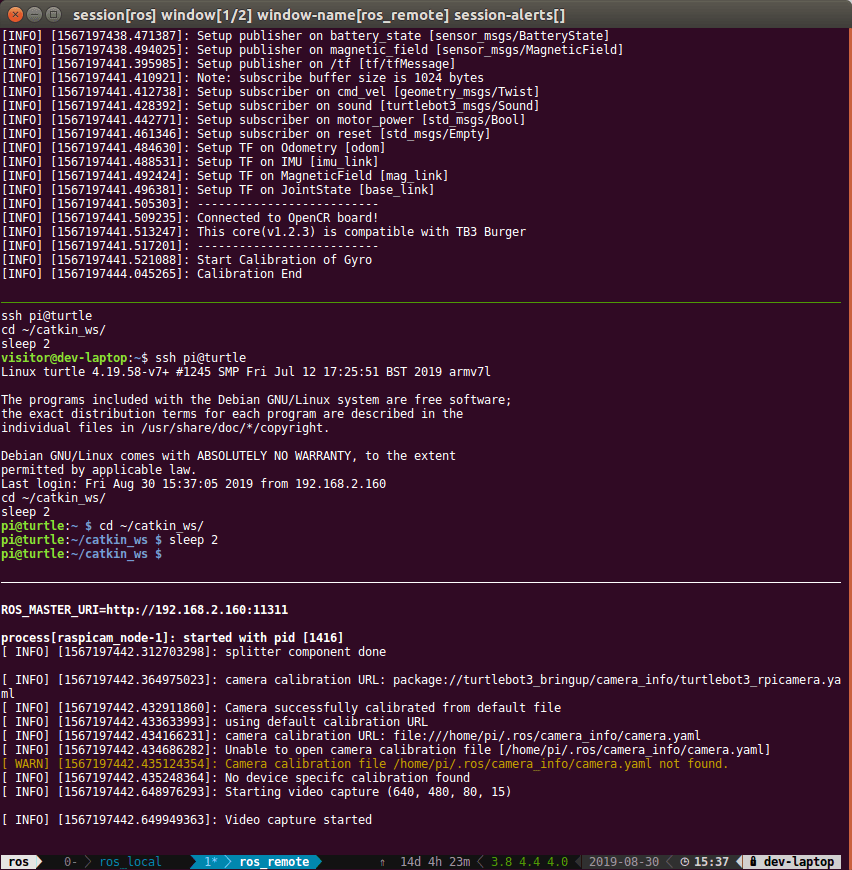Click the 'Unable to open camera calibration file' line

pos(386,750)
